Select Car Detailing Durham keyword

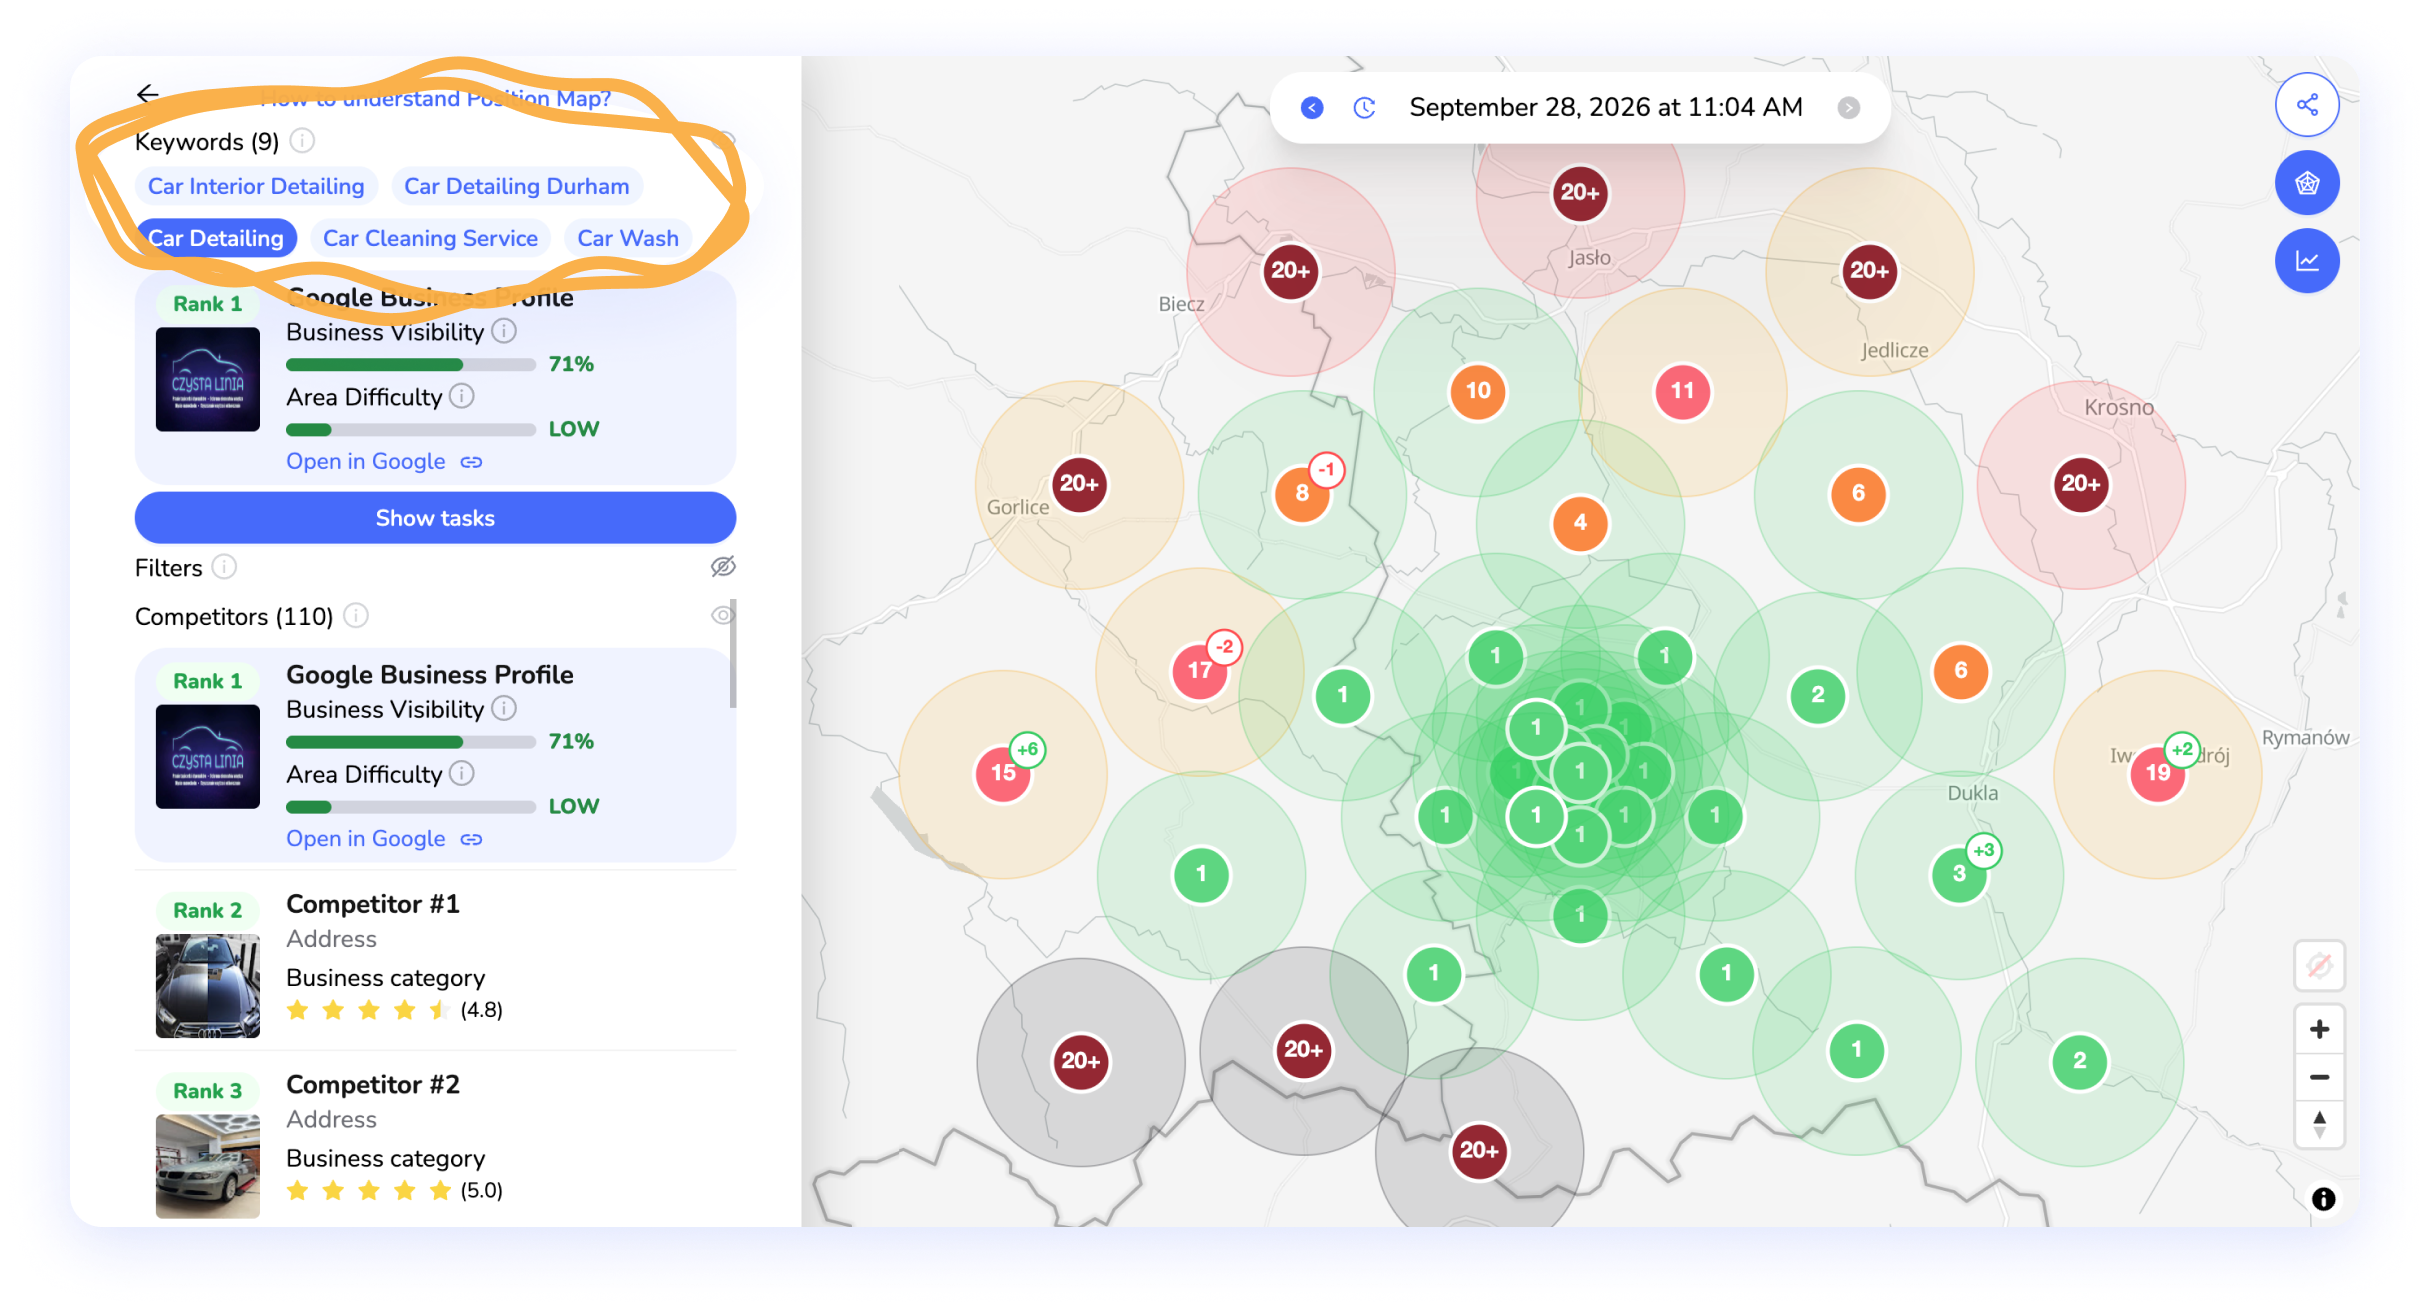tap(517, 186)
